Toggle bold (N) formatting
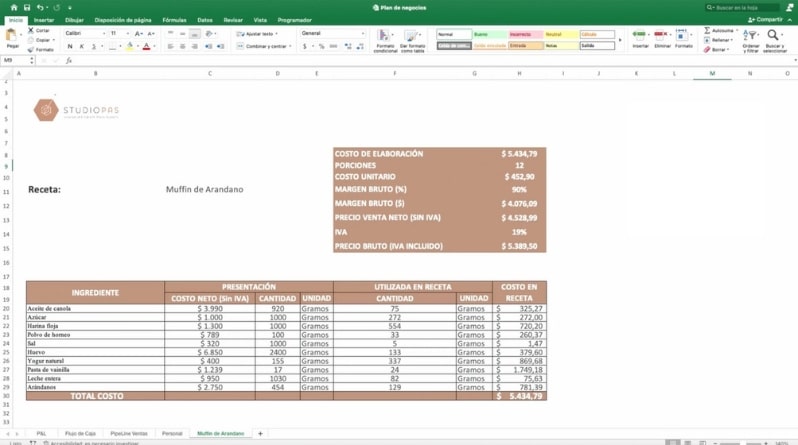Screen dimensions: 798x445 (68, 46)
